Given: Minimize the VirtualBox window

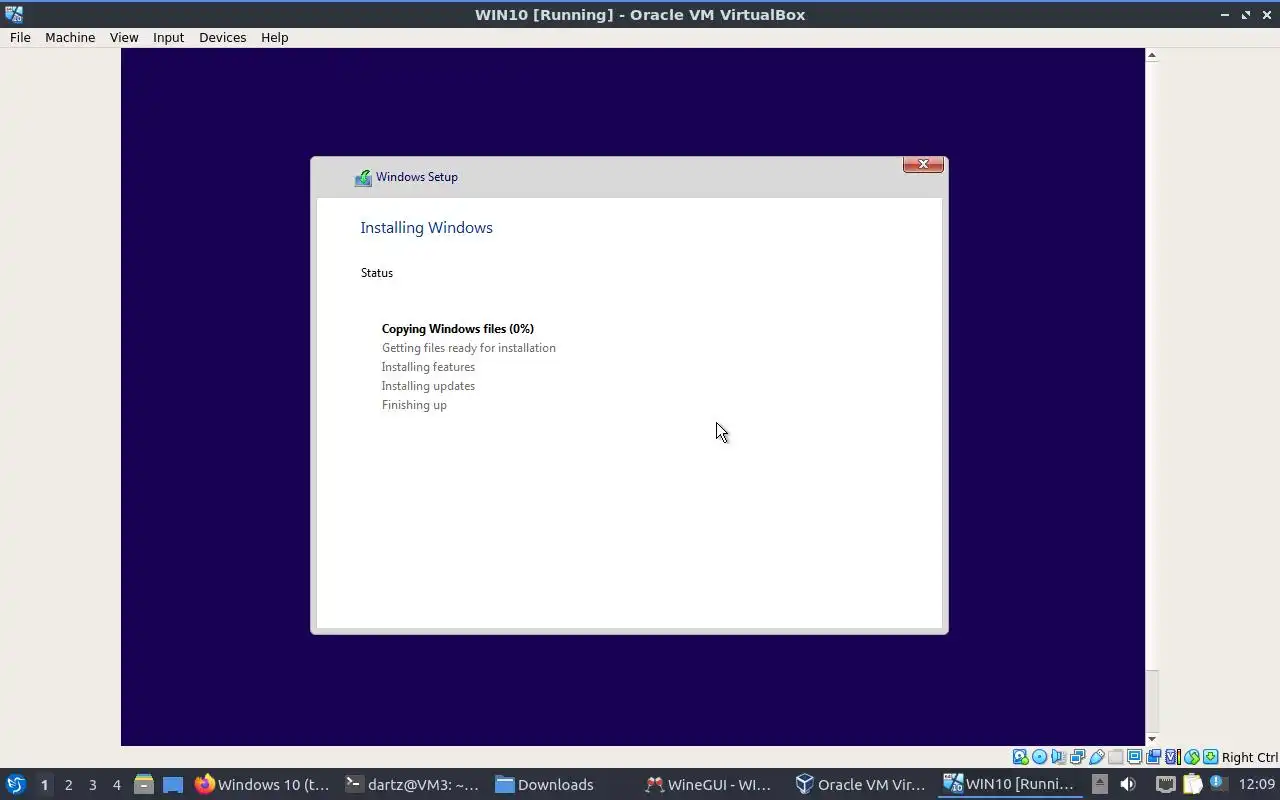Looking at the screenshot, I should 1225,14.
